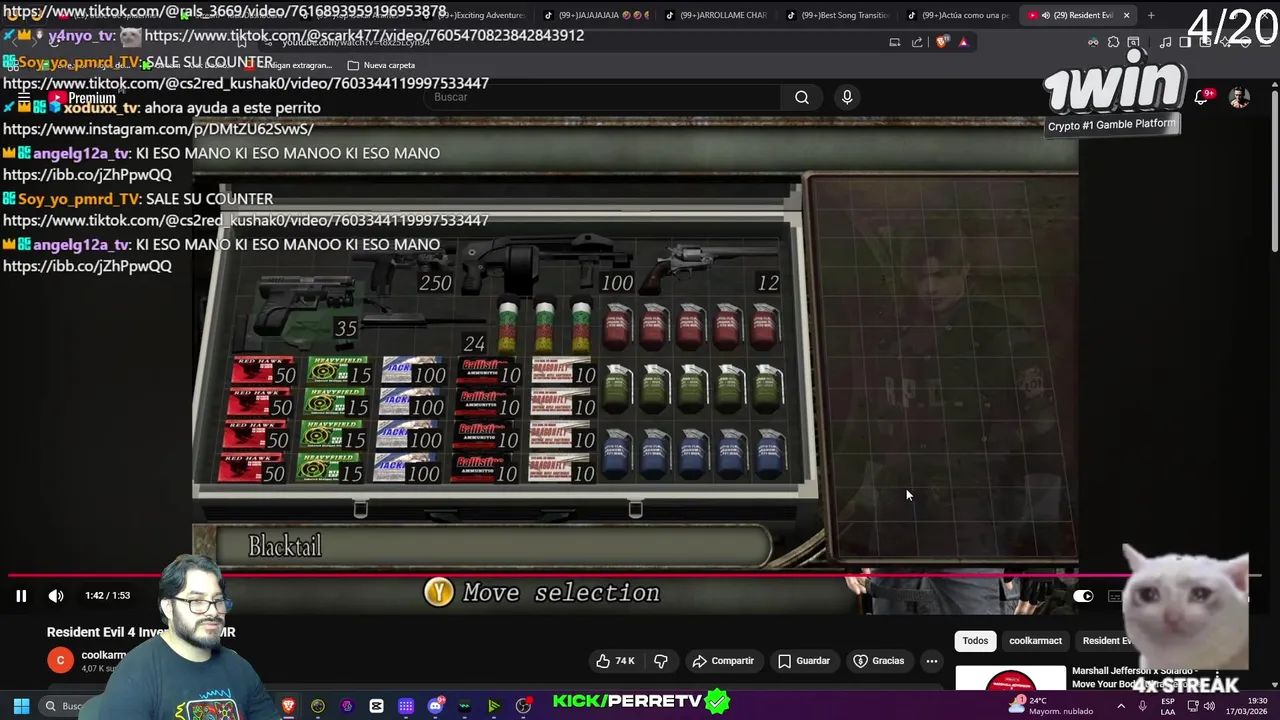Expand the system tray hidden icons chevron
1280x720 pixels.
coord(1120,706)
